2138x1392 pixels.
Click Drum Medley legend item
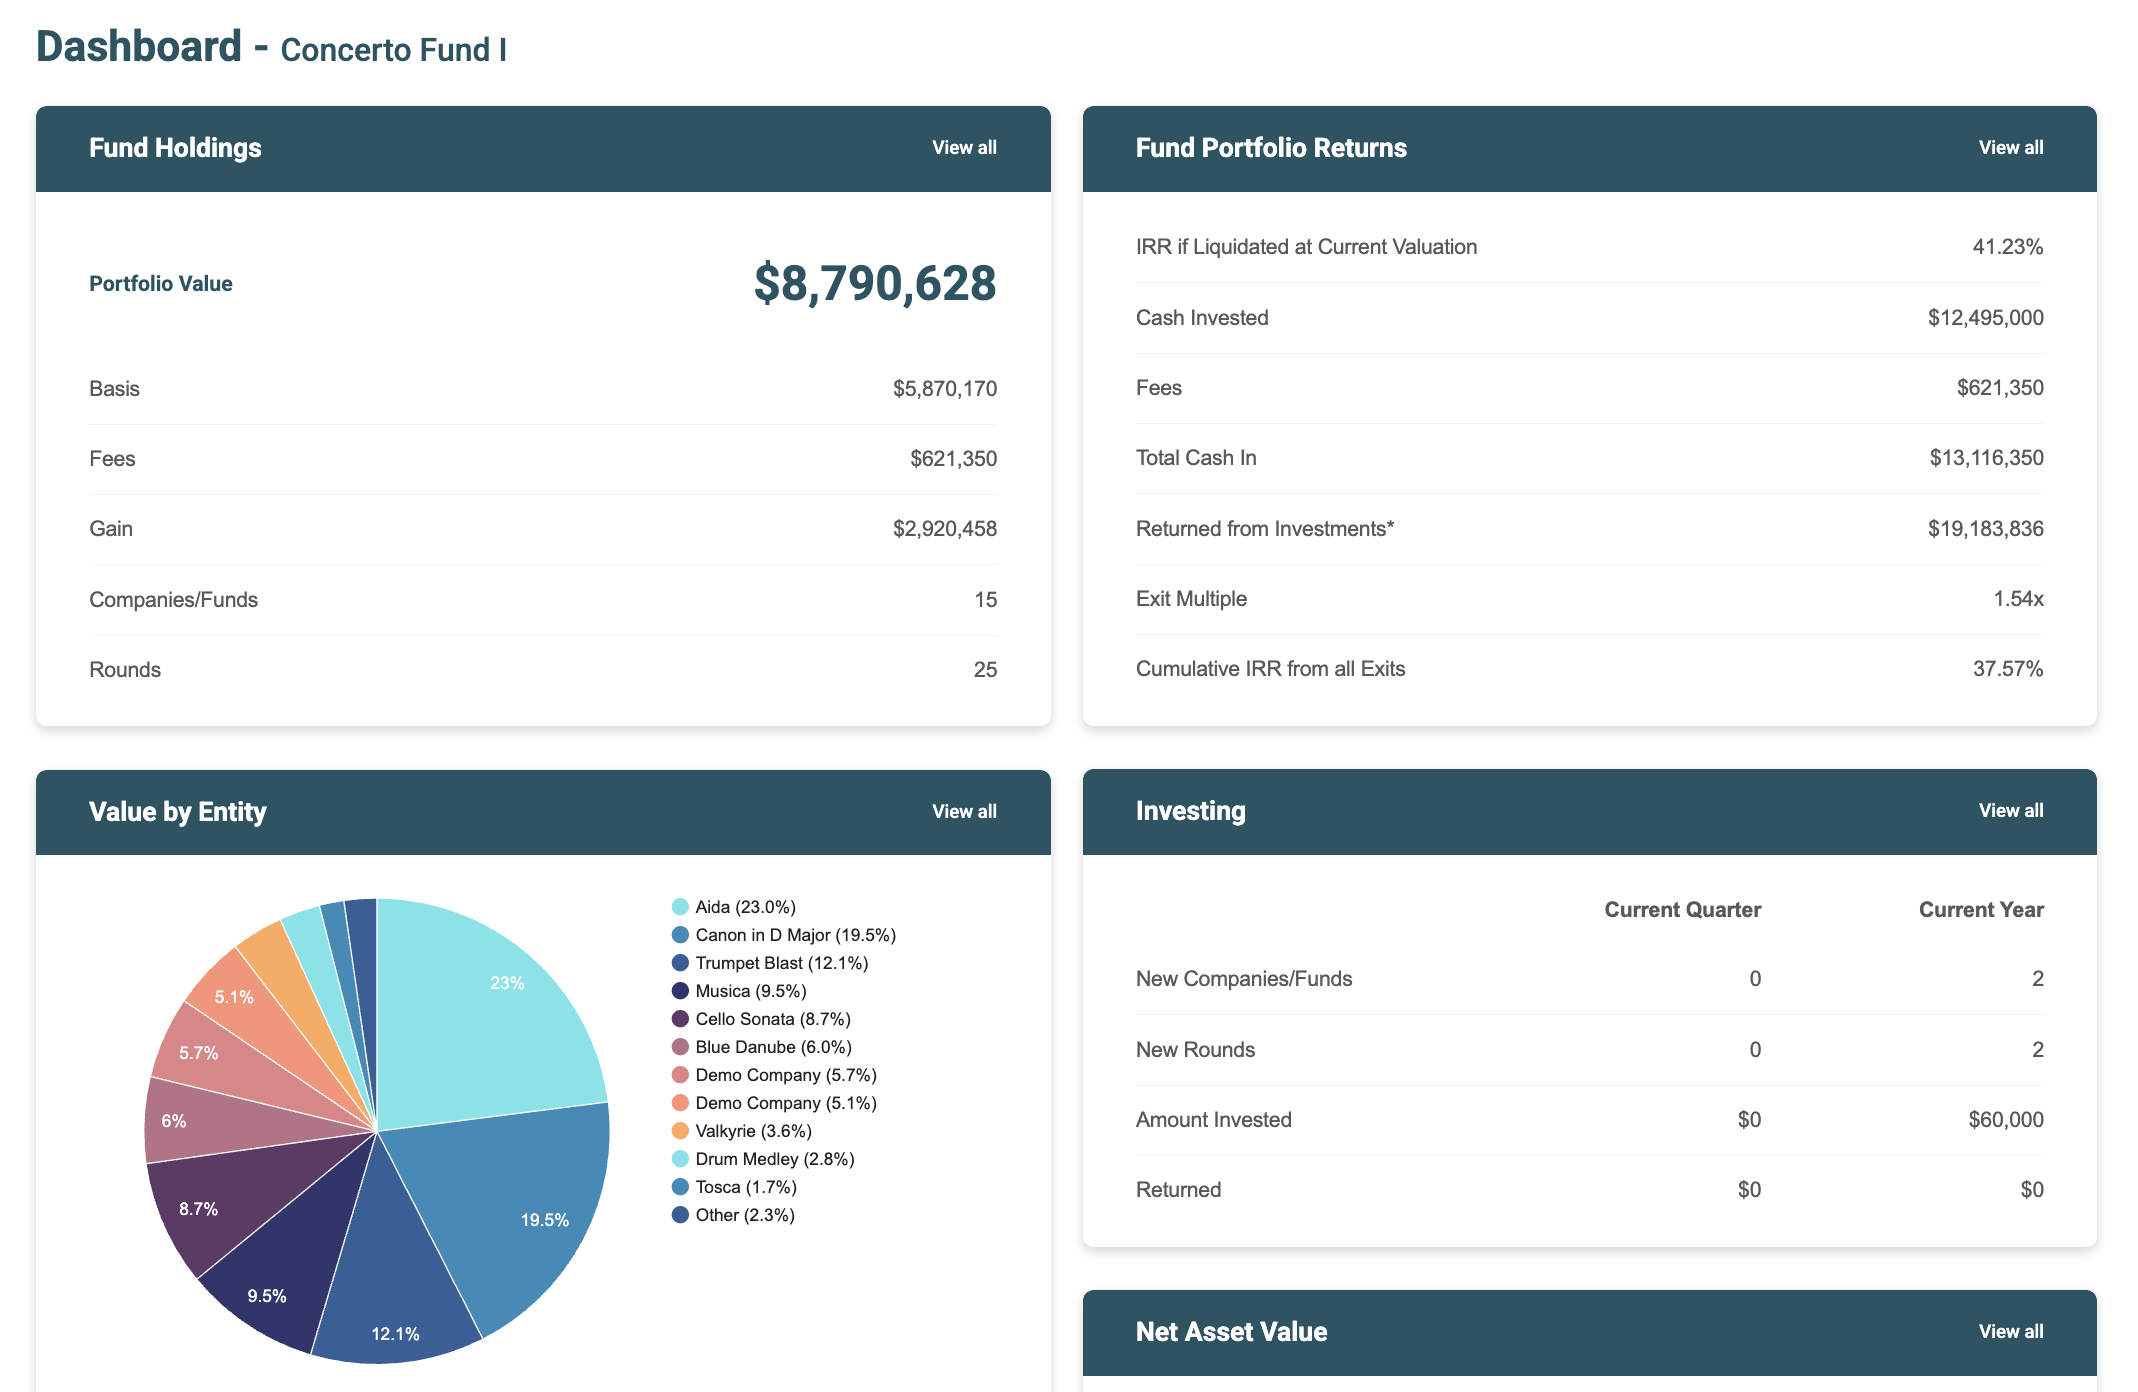[774, 1159]
